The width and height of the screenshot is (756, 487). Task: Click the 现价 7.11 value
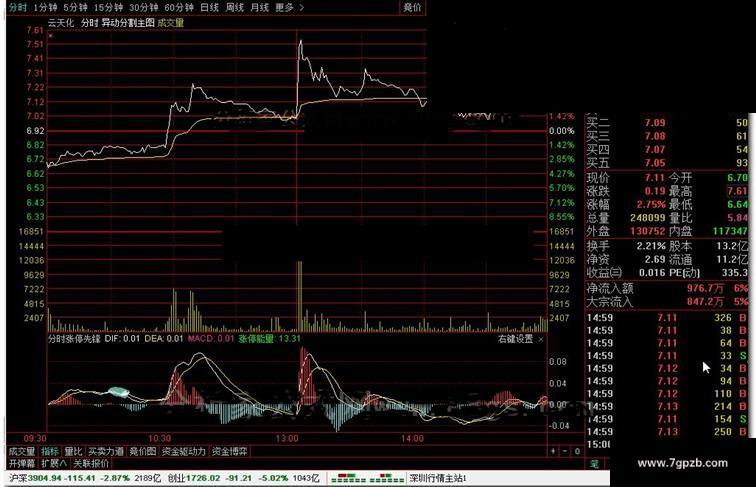(655, 178)
